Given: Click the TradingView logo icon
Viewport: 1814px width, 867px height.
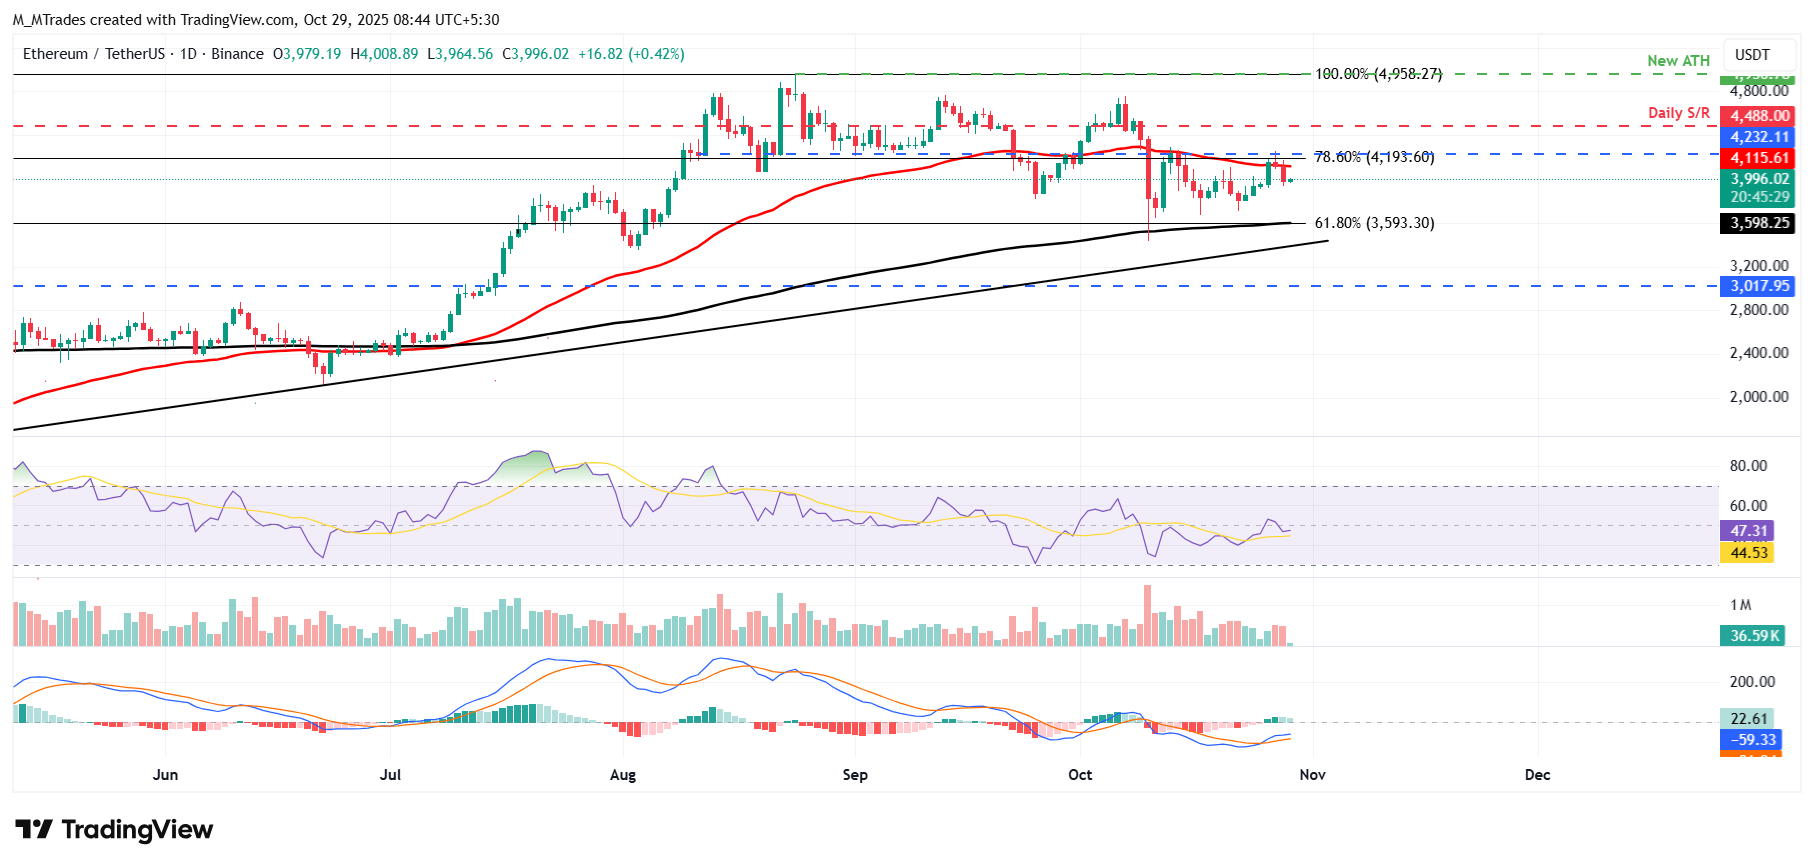Looking at the screenshot, I should pyautogui.click(x=34, y=830).
